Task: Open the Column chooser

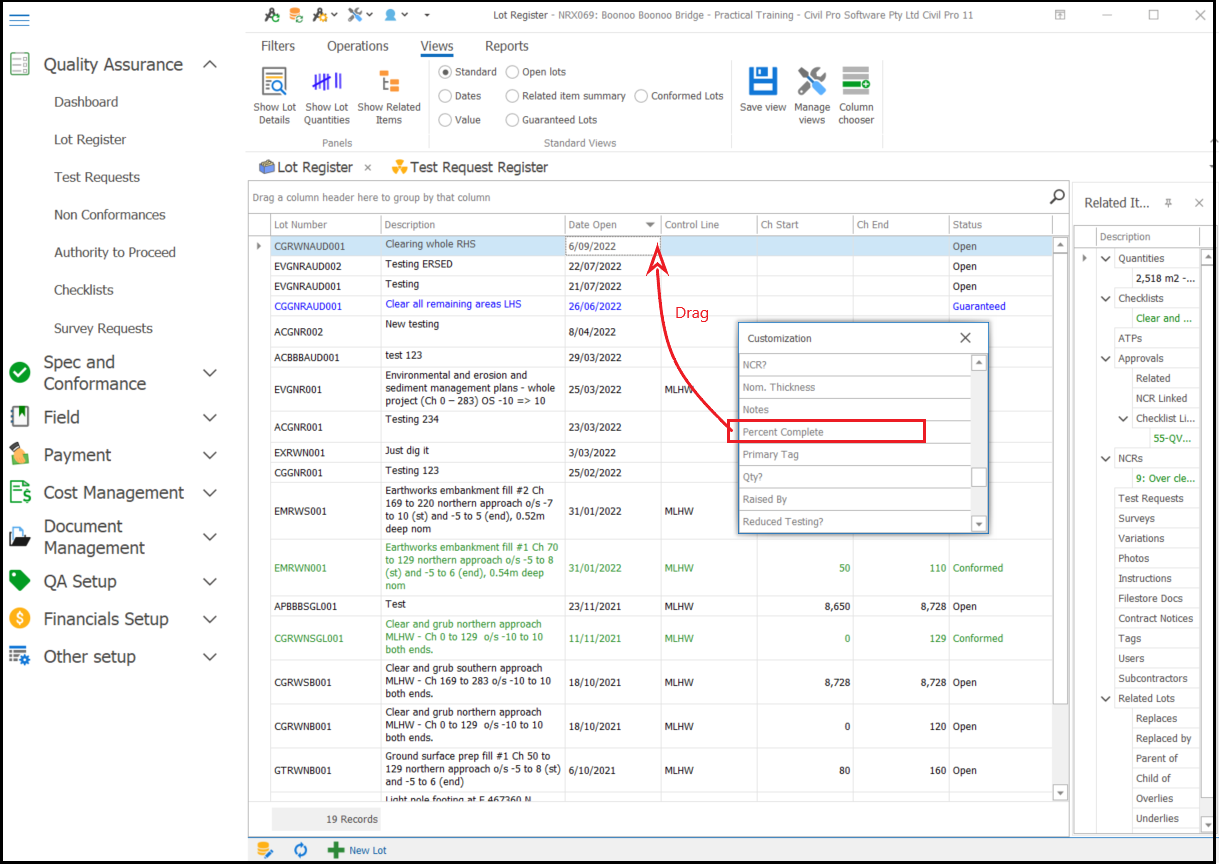Action: coord(856,82)
